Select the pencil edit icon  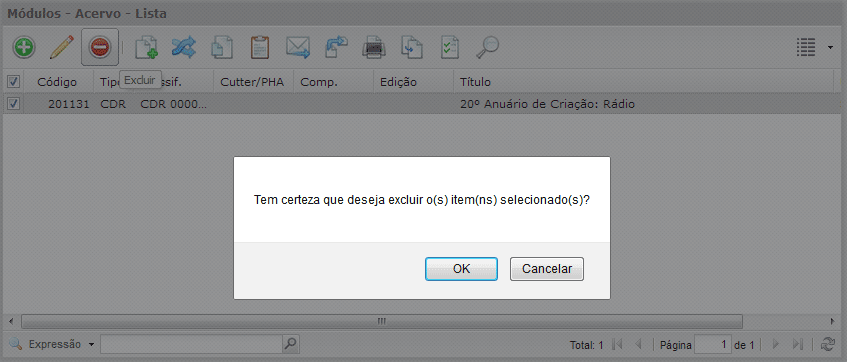point(62,48)
